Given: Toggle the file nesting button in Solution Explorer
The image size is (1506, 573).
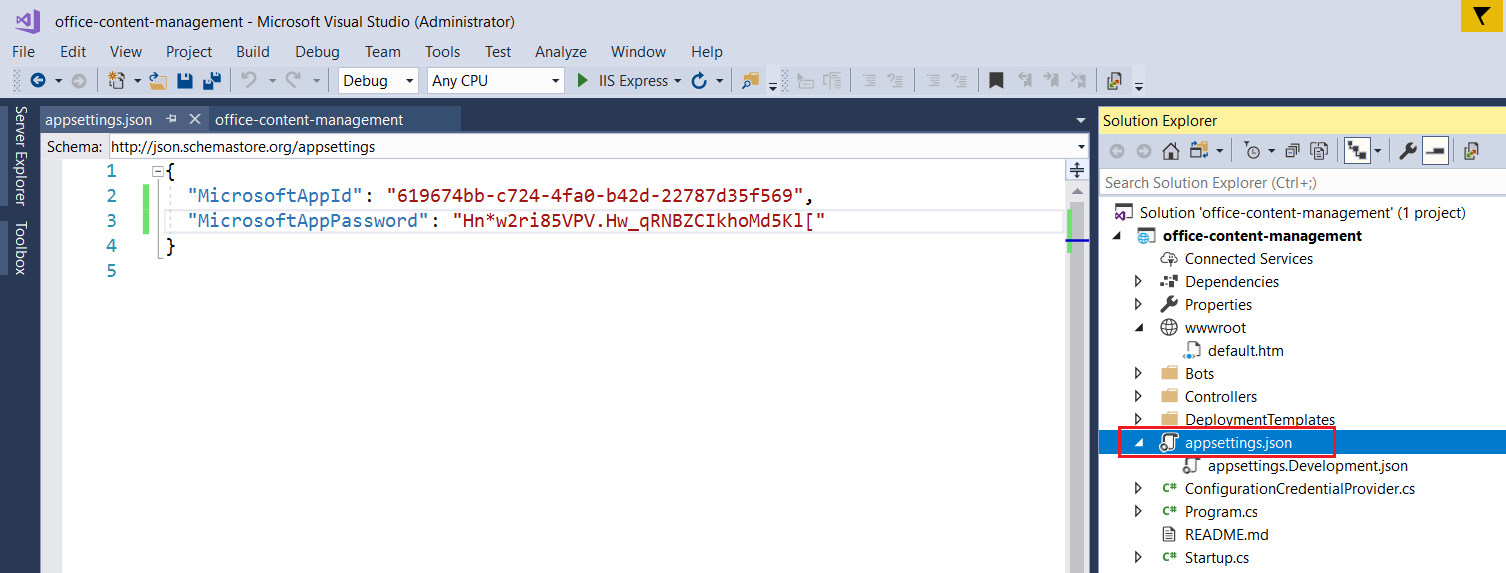Looking at the screenshot, I should click(x=1355, y=151).
